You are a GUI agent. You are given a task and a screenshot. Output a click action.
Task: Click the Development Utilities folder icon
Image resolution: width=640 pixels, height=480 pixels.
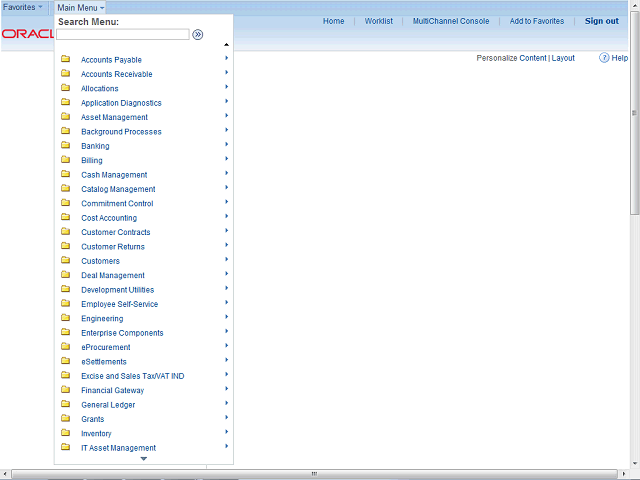(65, 289)
